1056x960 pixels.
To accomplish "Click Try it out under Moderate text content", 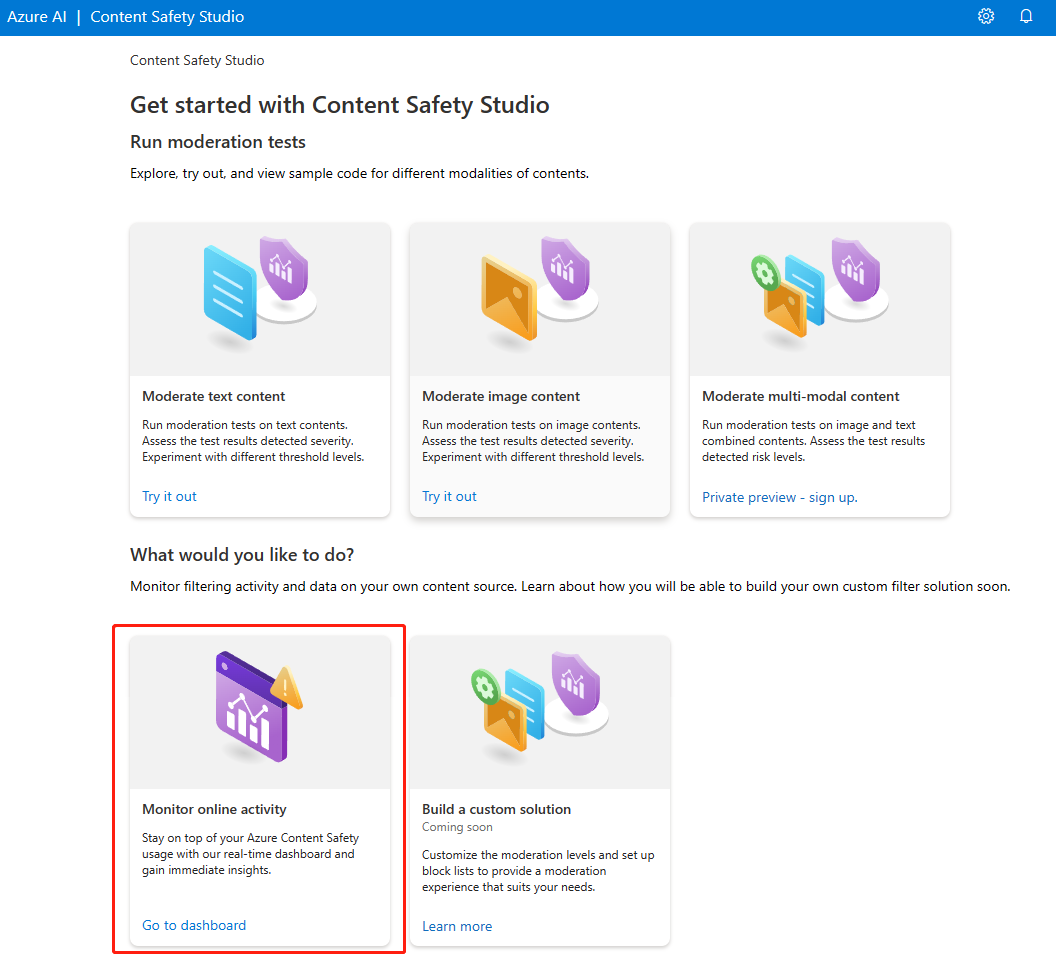I will click(x=170, y=496).
